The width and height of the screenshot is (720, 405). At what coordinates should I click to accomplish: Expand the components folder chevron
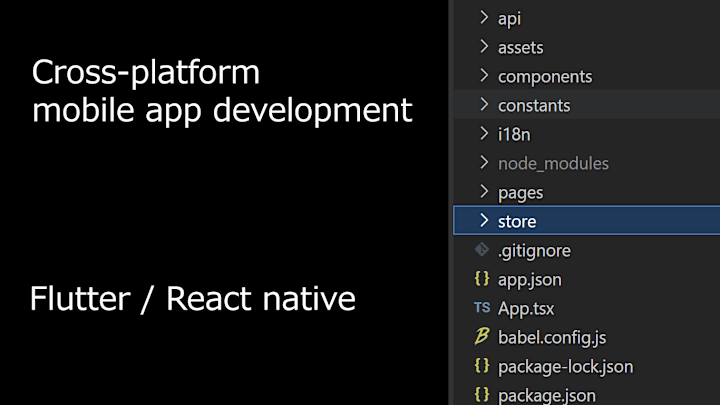(x=484, y=75)
